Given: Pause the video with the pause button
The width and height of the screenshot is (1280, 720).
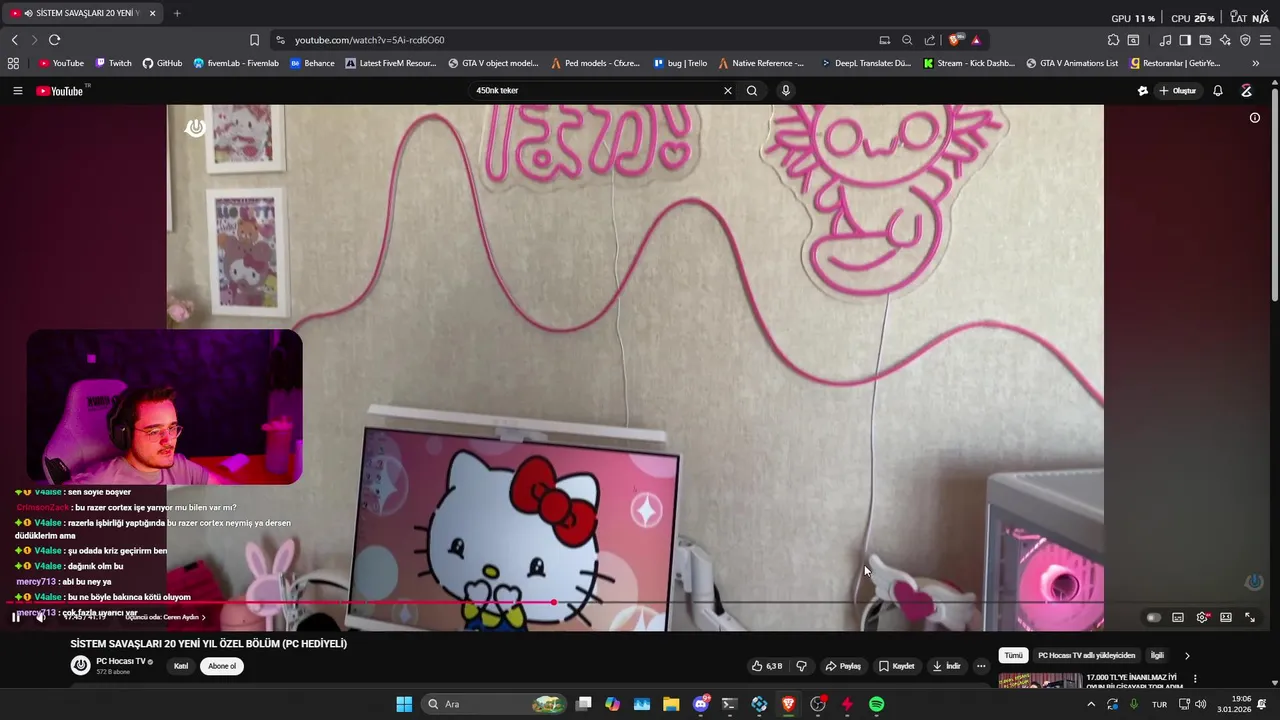Looking at the screenshot, I should pos(16,617).
